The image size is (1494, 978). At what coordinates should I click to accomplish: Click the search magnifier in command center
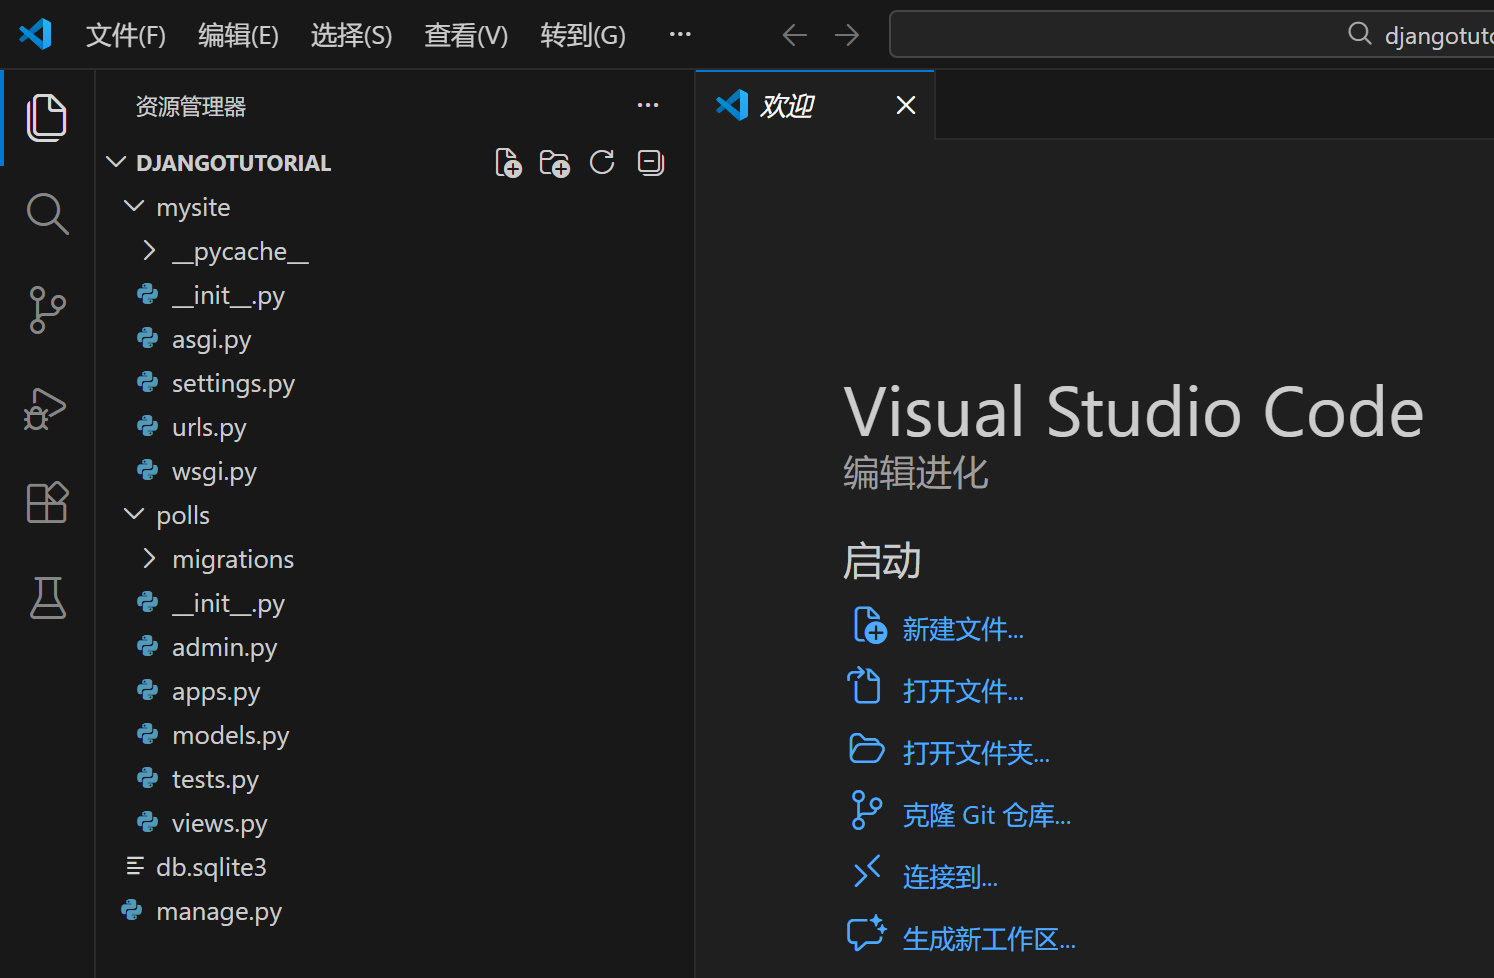tap(1359, 34)
